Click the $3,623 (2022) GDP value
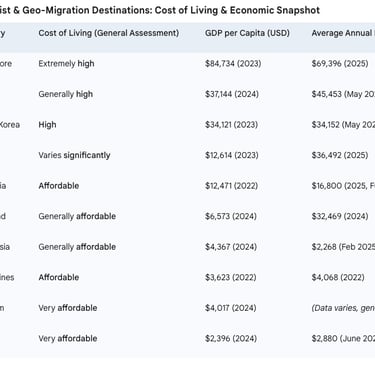The image size is (375, 366). tap(231, 277)
